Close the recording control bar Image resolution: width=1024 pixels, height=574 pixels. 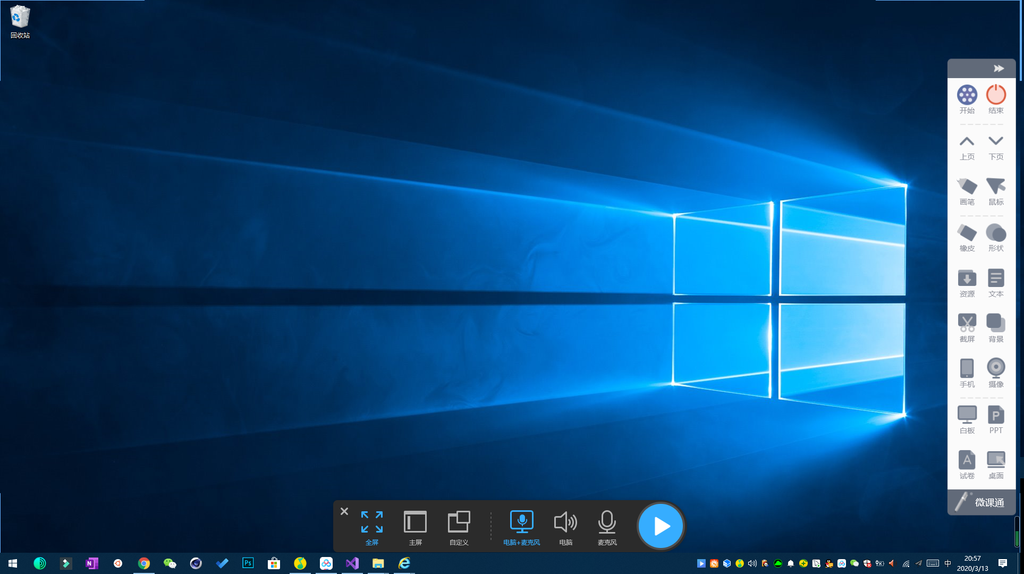coord(344,511)
